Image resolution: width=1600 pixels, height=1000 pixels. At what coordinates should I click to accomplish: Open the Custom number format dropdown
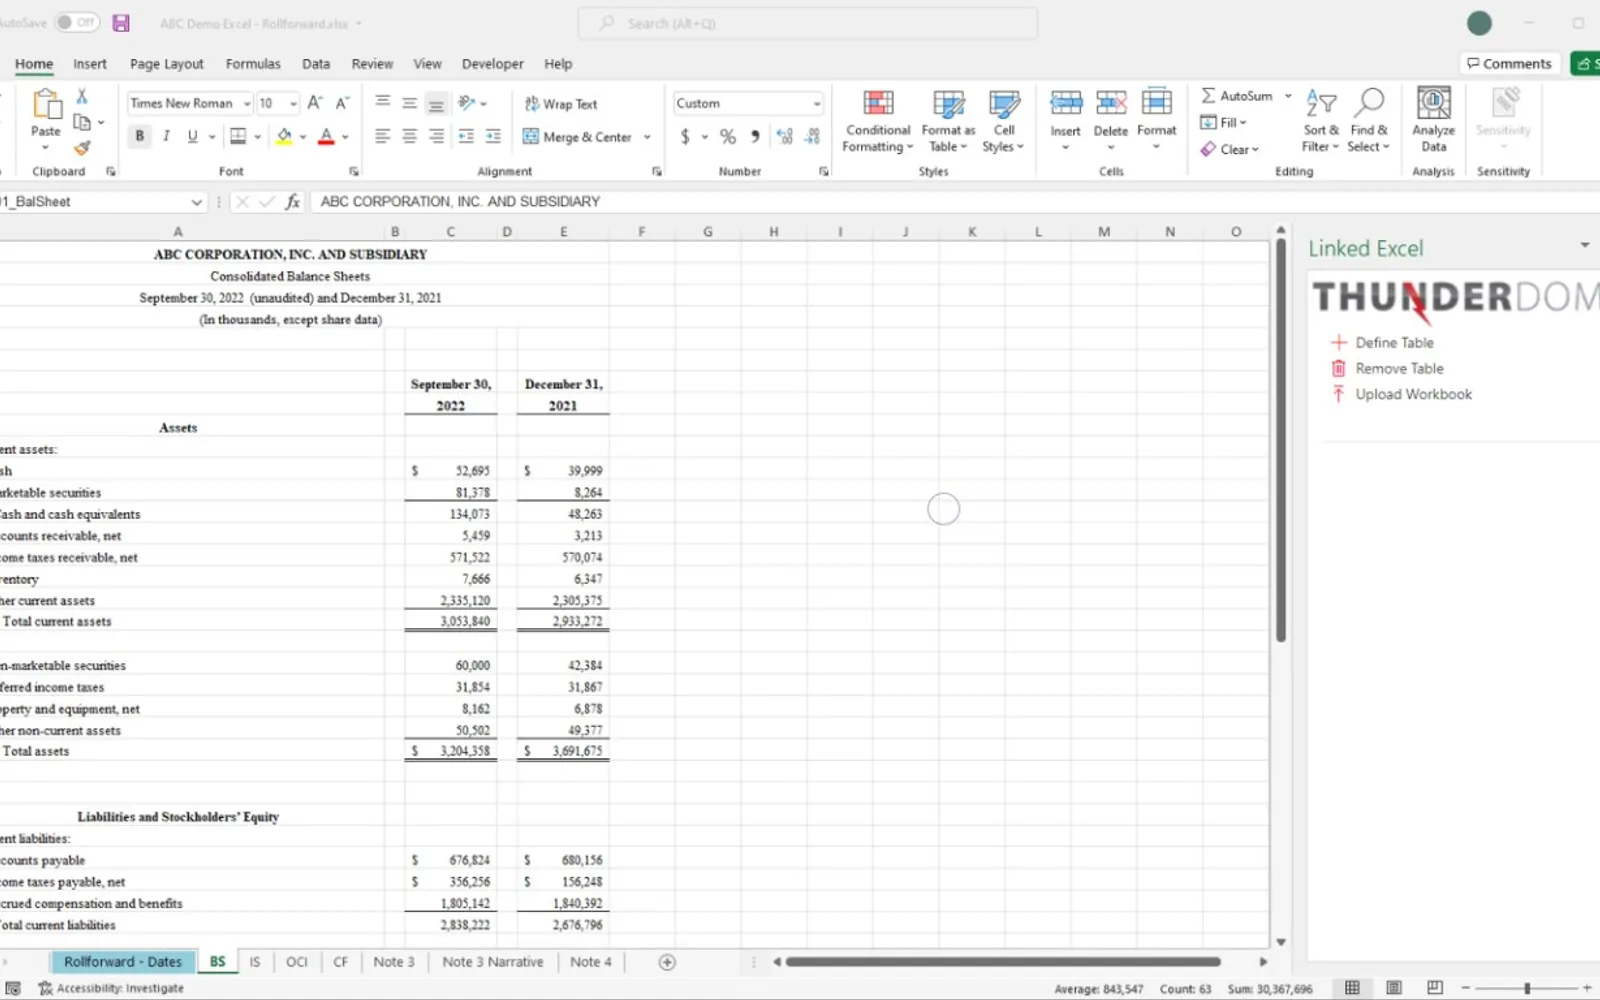click(x=817, y=104)
